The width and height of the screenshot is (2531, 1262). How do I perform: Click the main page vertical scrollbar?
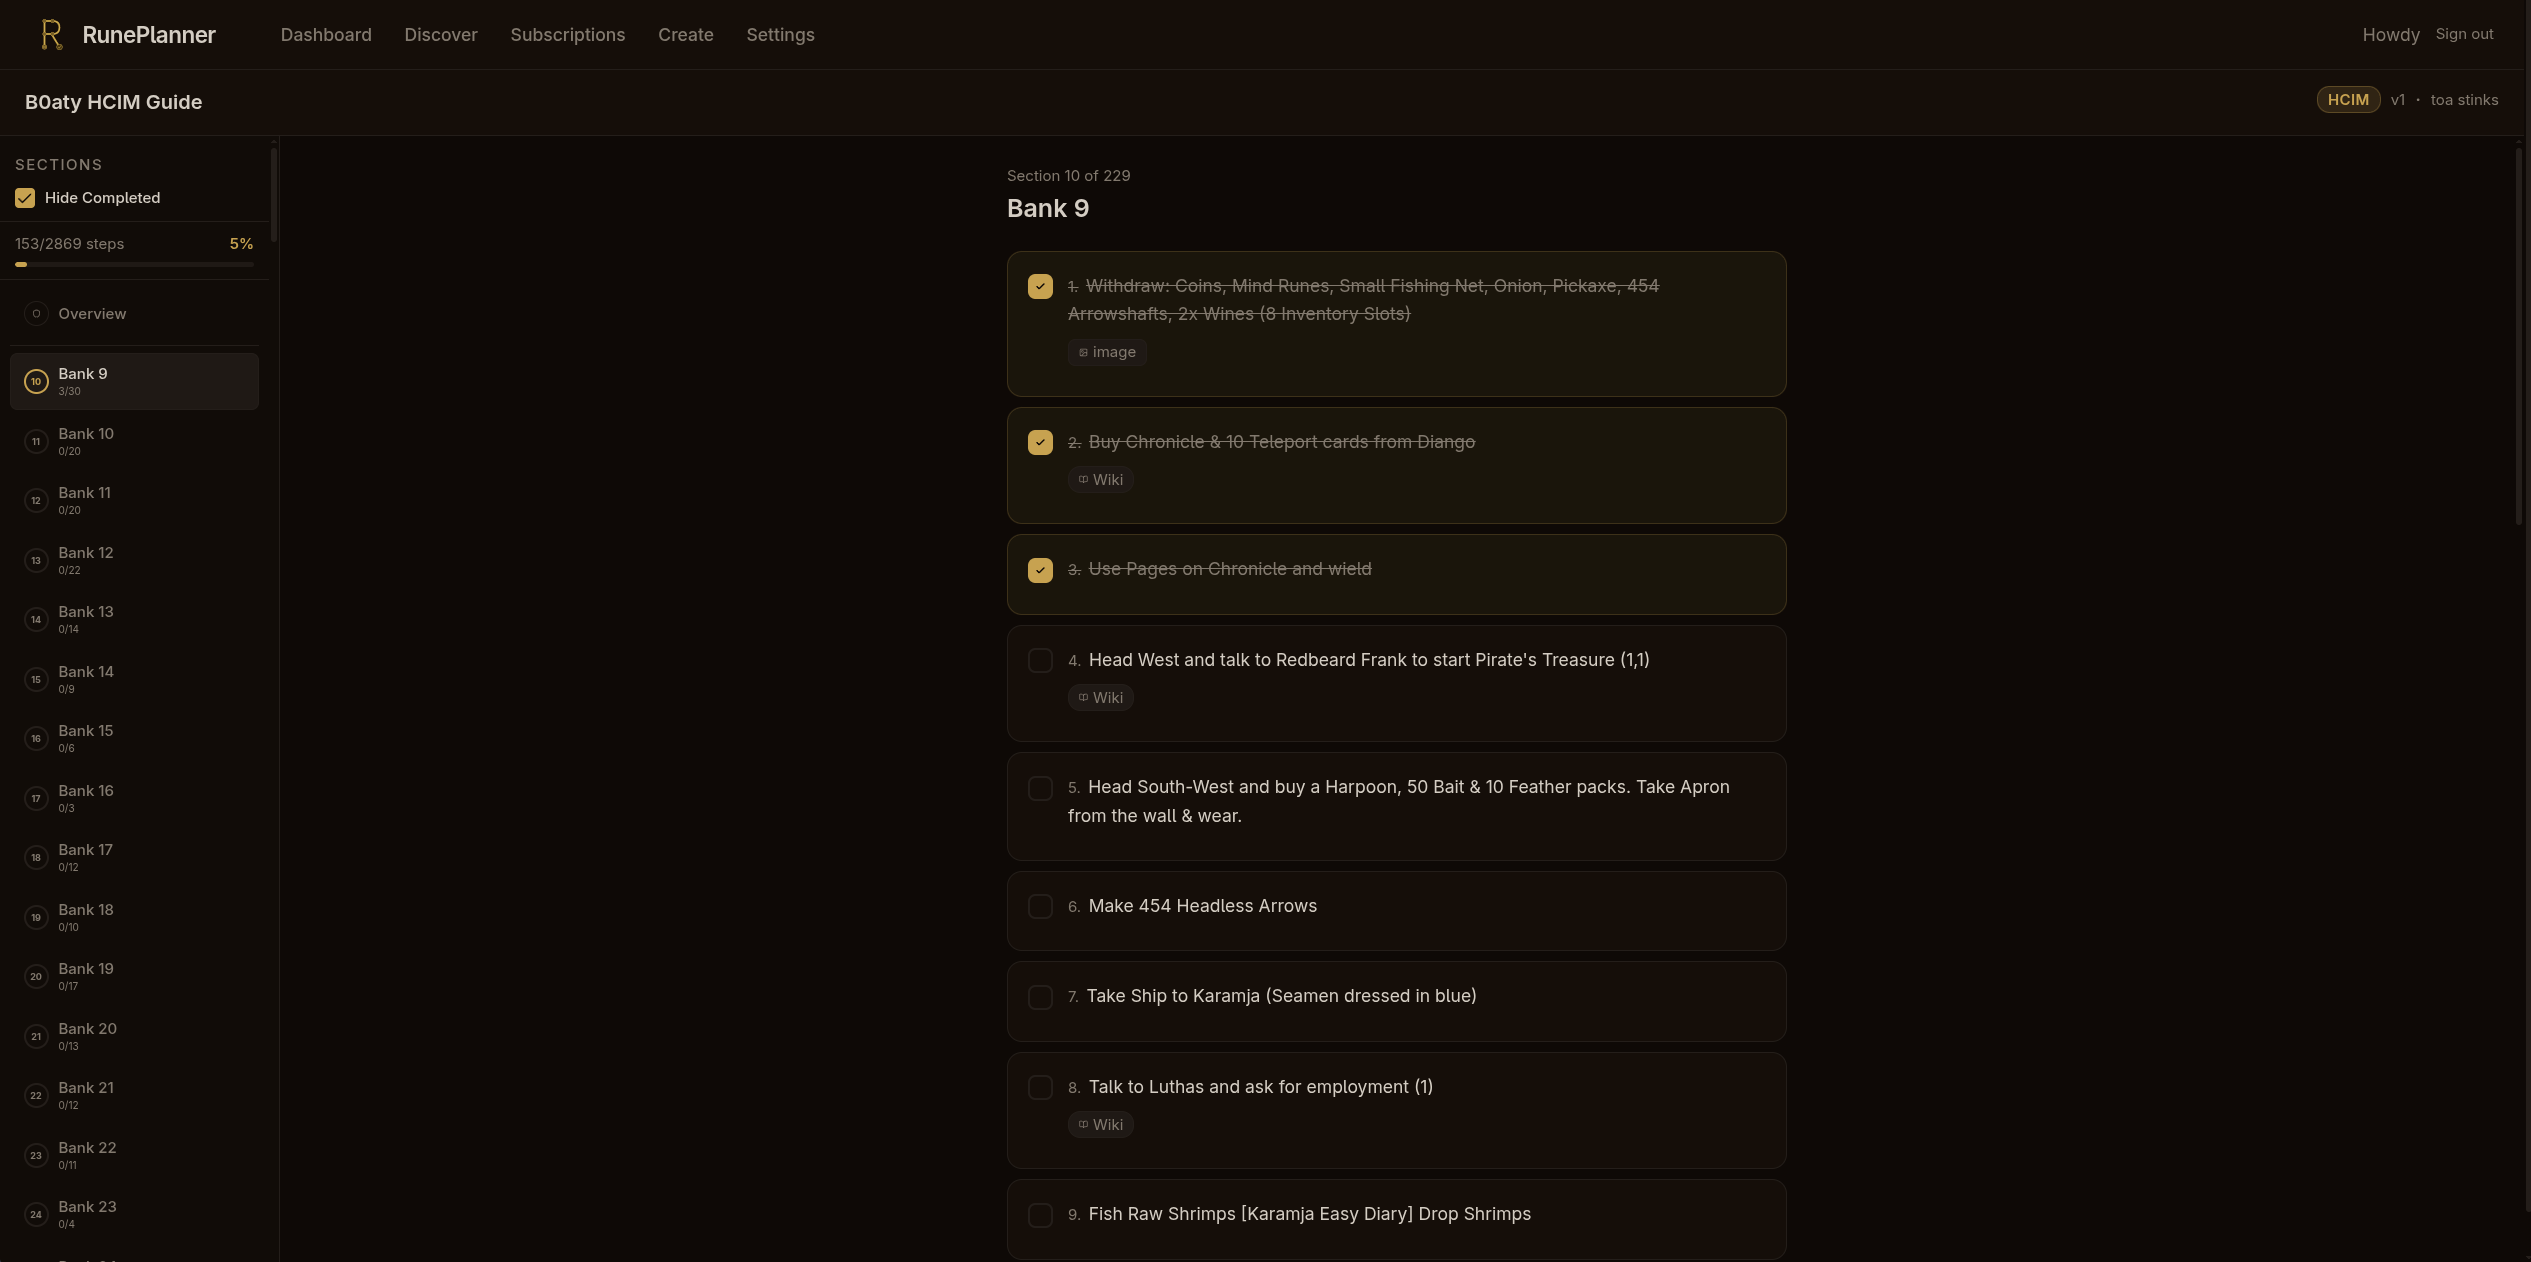point(2518,335)
